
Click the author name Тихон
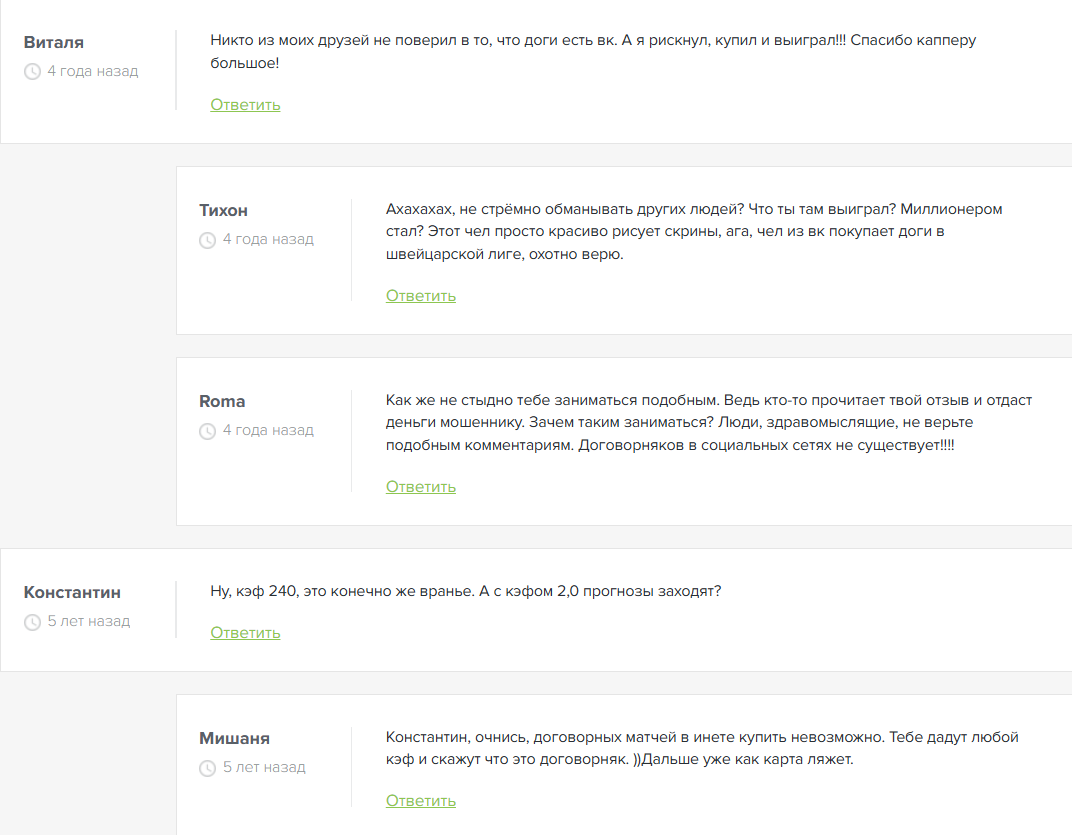point(224,210)
